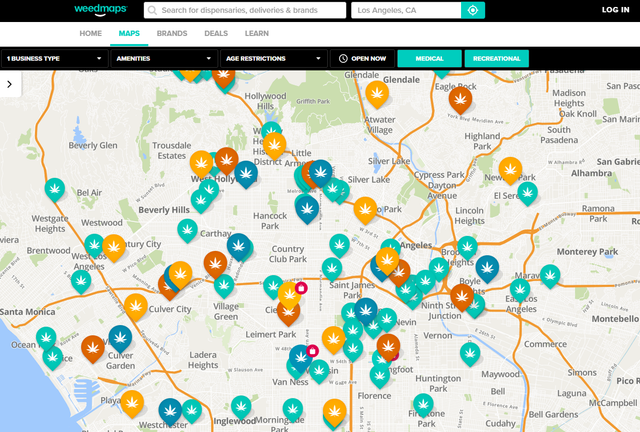Select teal pin at East Los Angeles
The height and width of the screenshot is (432, 640).
(x=520, y=289)
